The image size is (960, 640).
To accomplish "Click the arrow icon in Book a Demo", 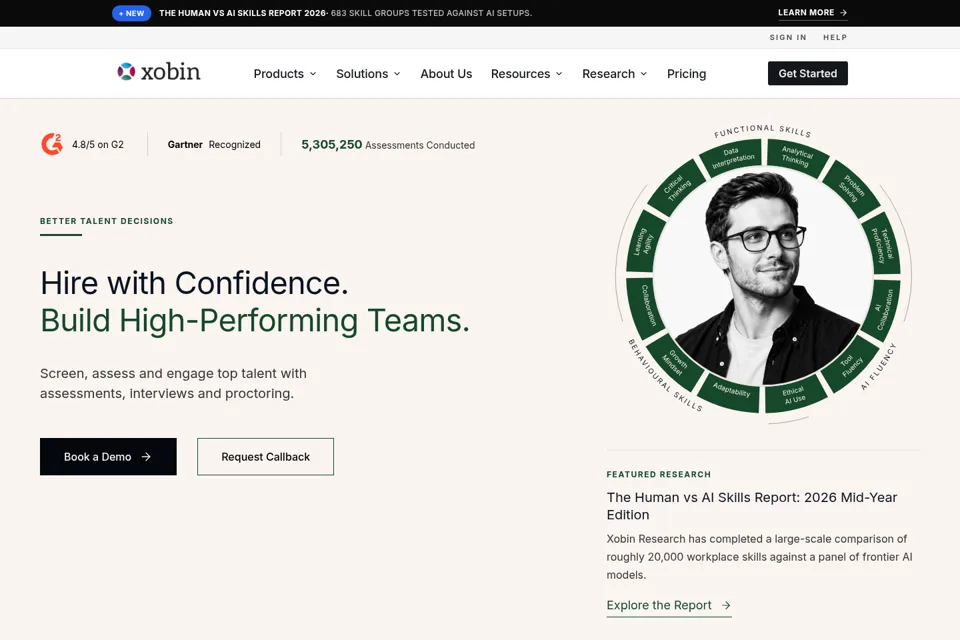I will [x=146, y=457].
